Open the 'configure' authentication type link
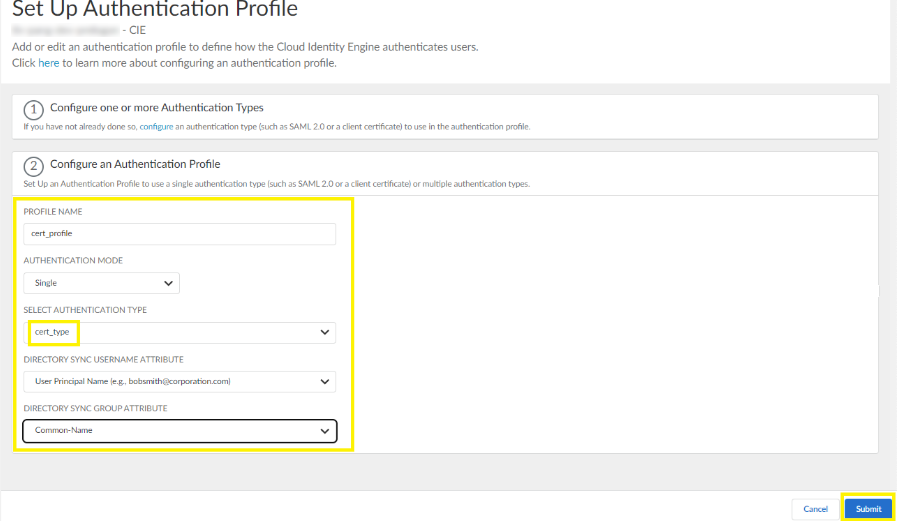 click(158, 127)
